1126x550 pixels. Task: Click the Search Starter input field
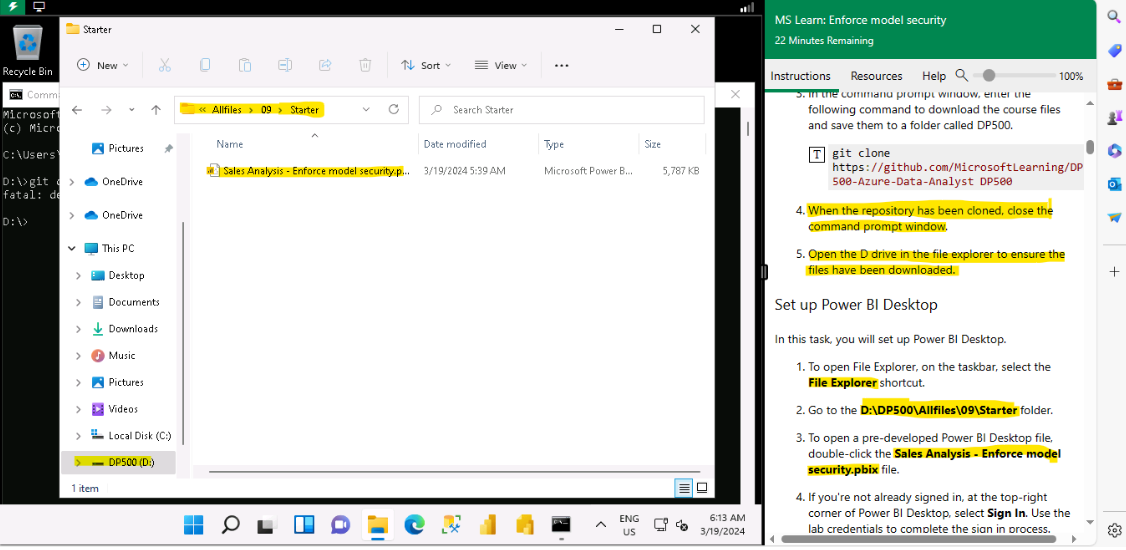(562, 110)
